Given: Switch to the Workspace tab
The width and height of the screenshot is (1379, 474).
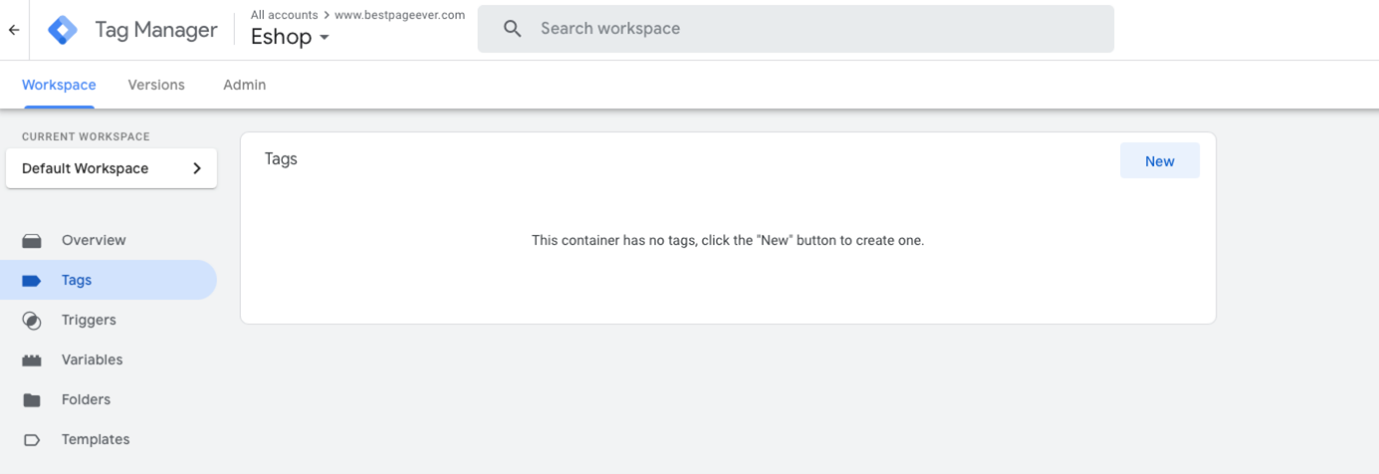Looking at the screenshot, I should 59,85.
